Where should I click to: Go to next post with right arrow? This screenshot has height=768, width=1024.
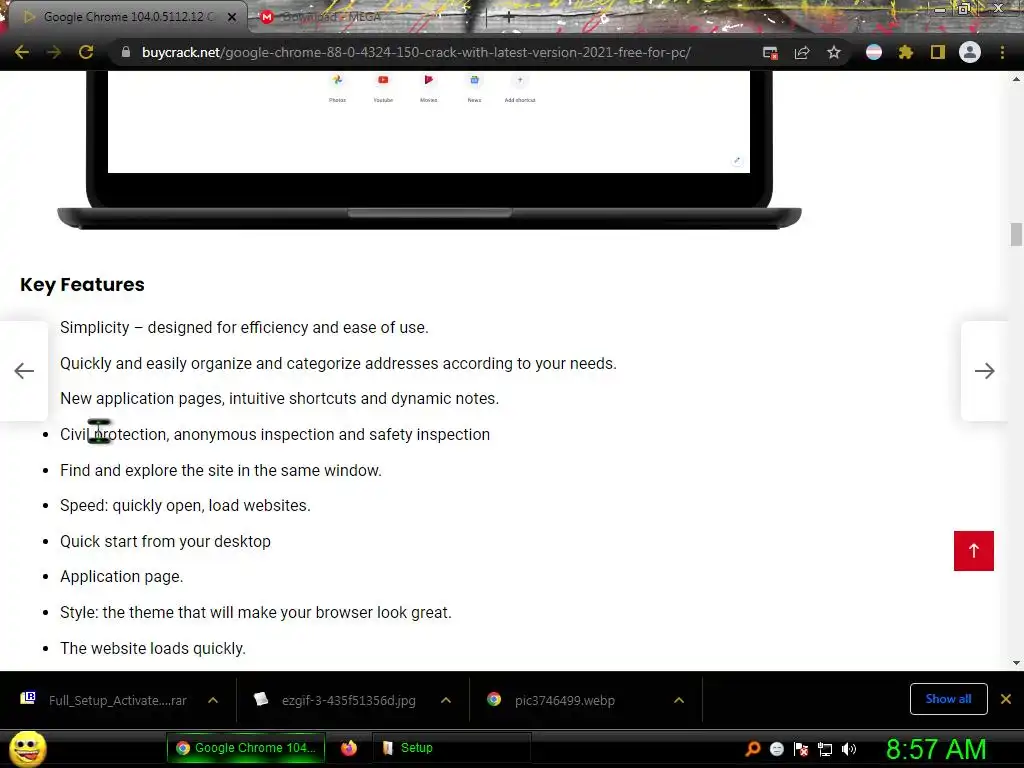pyautogui.click(x=984, y=371)
